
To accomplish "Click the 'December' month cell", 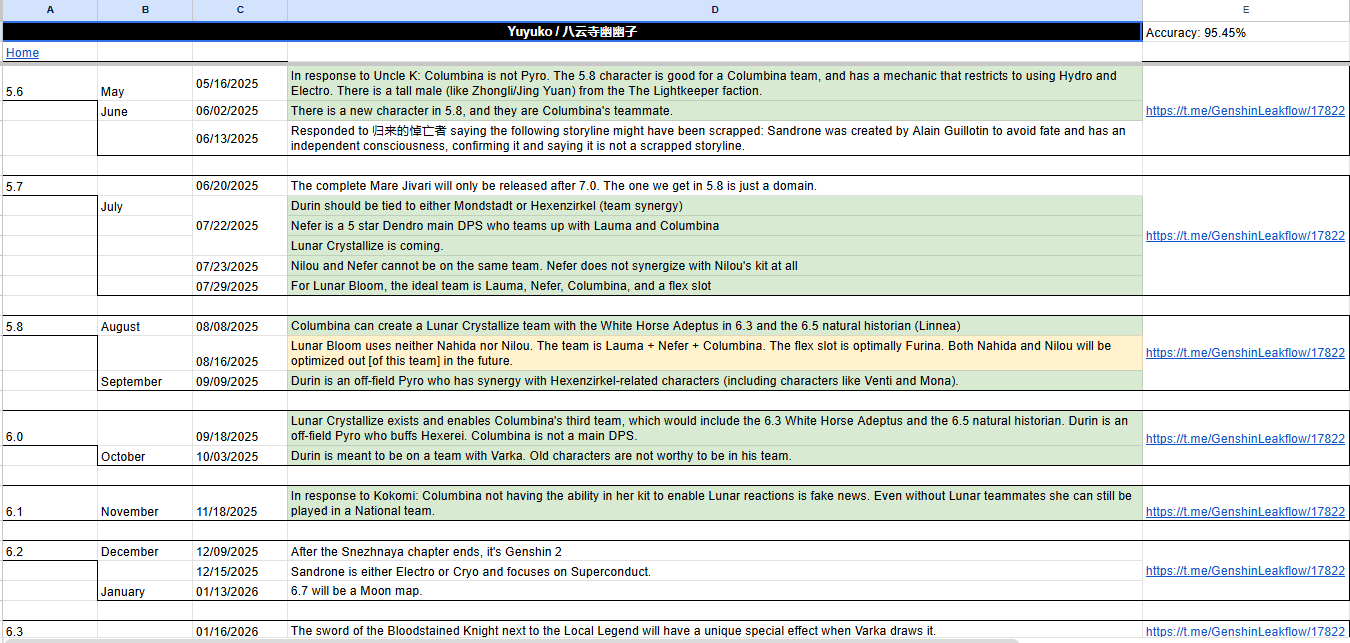I will point(145,551).
